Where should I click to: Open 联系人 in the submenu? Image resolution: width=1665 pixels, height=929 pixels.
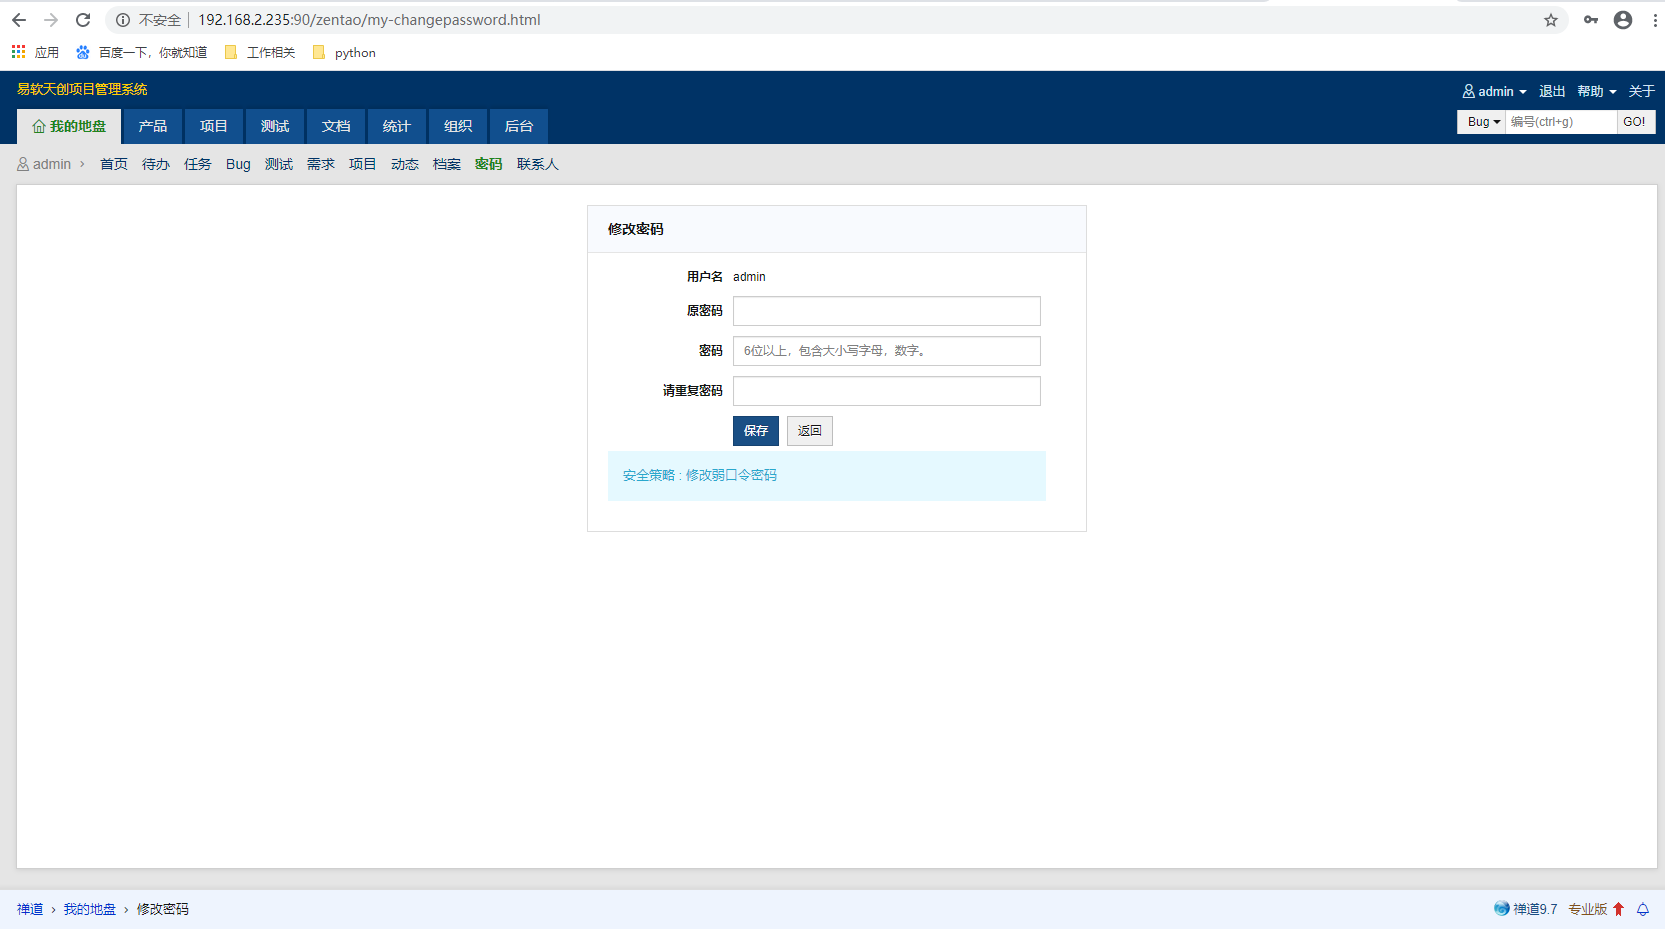(x=538, y=164)
